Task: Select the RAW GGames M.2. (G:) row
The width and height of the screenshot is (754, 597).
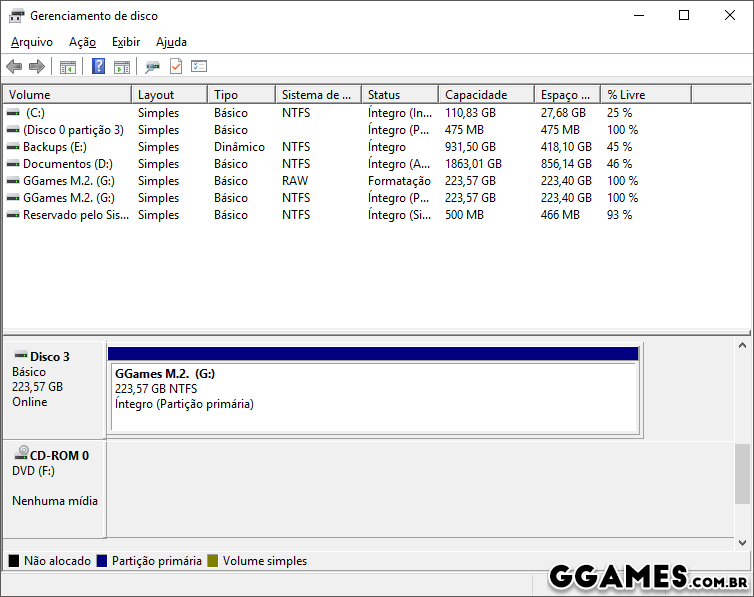Action: (68, 181)
